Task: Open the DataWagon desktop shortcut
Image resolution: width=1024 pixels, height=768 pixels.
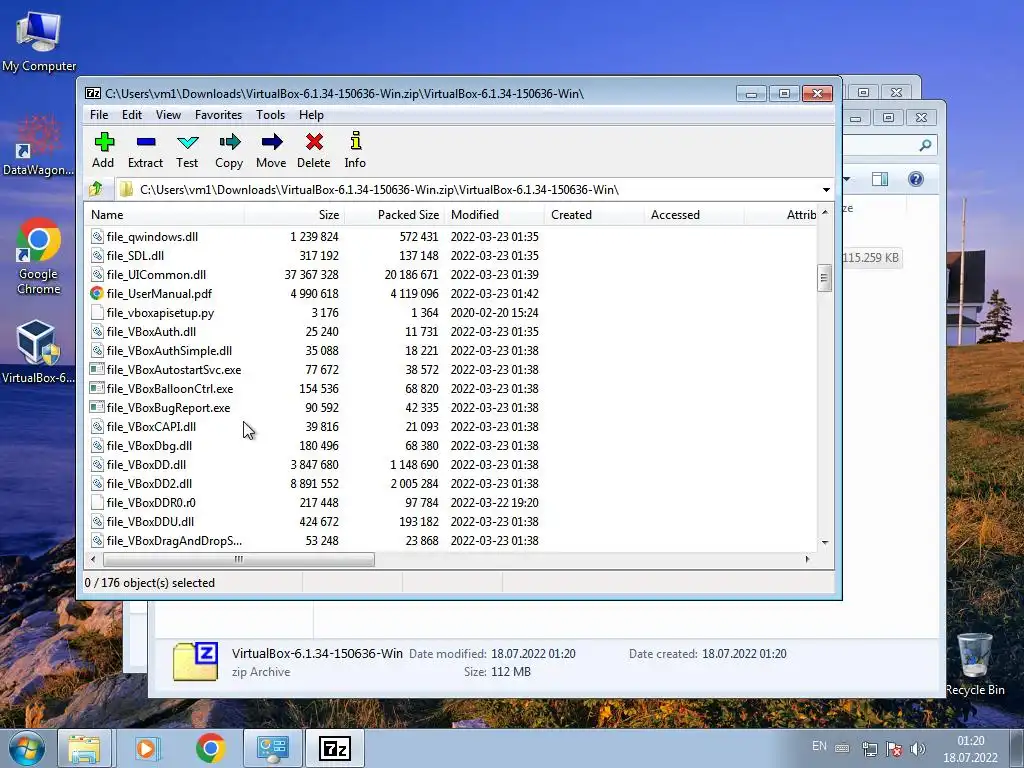Action: click(39, 145)
